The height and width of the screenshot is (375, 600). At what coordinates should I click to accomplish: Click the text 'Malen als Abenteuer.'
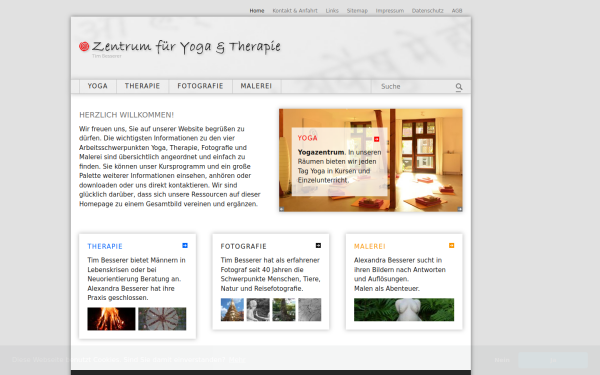click(386, 289)
